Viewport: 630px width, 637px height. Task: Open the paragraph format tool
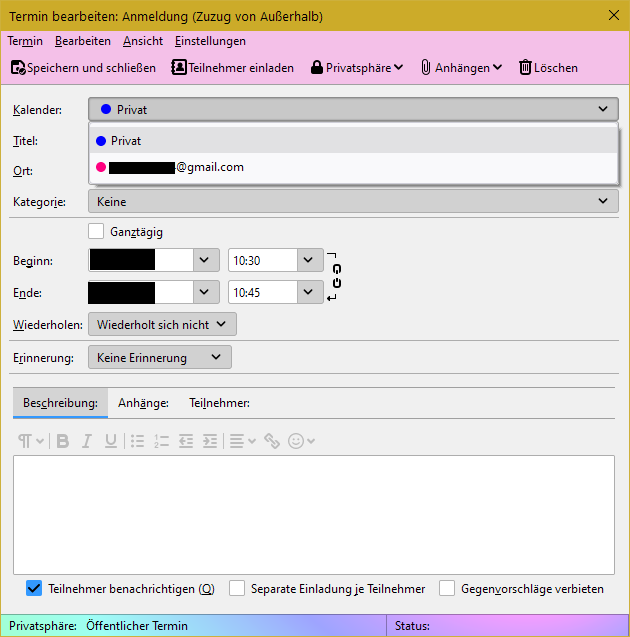30,441
